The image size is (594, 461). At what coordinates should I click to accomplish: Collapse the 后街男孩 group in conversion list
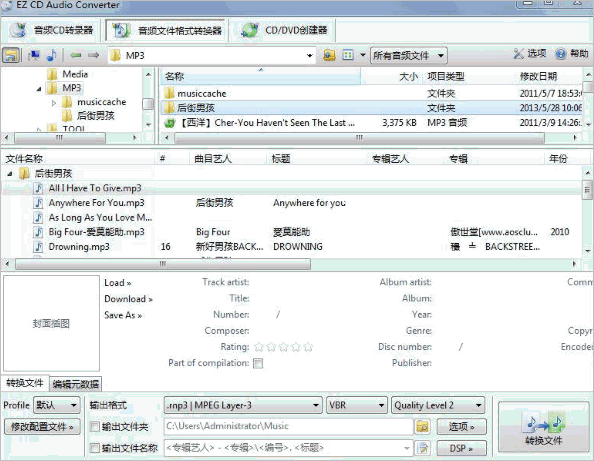(x=10, y=174)
